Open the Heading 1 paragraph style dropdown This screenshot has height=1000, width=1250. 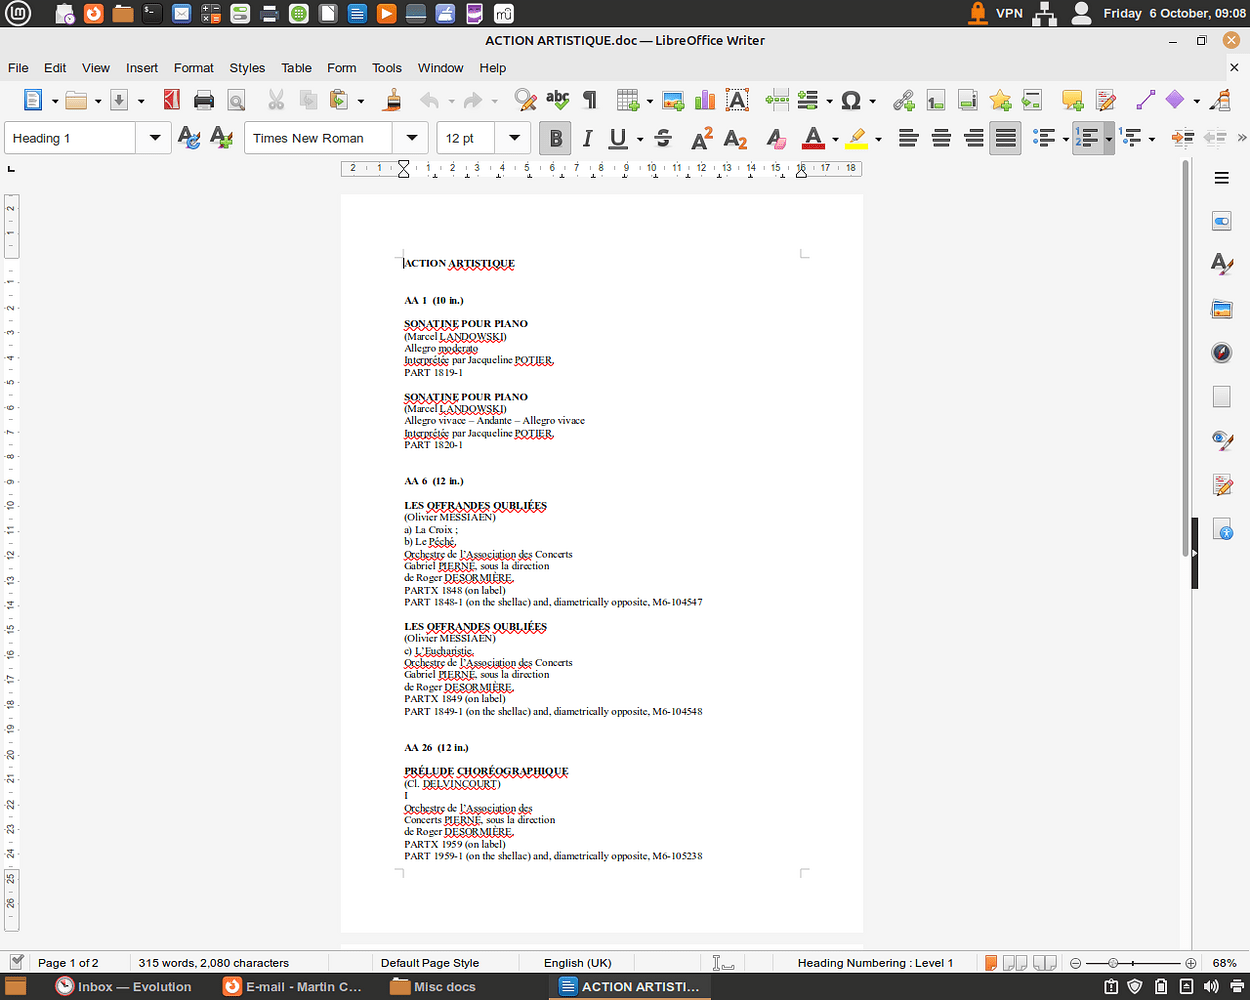tap(154, 138)
